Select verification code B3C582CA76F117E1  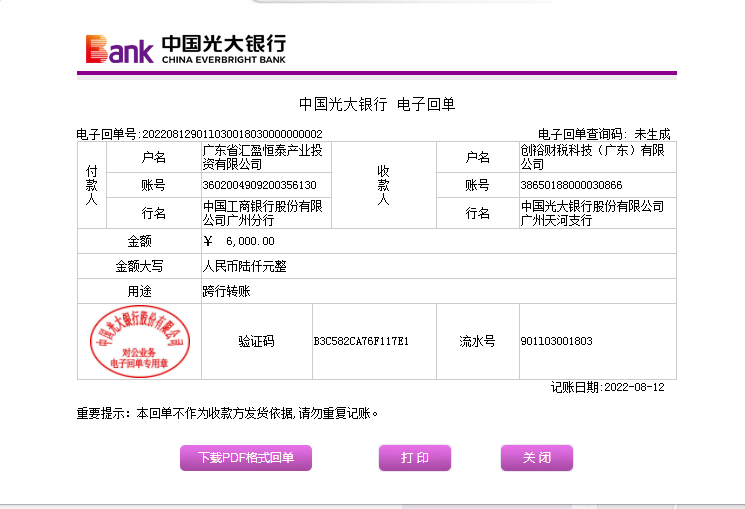click(361, 341)
